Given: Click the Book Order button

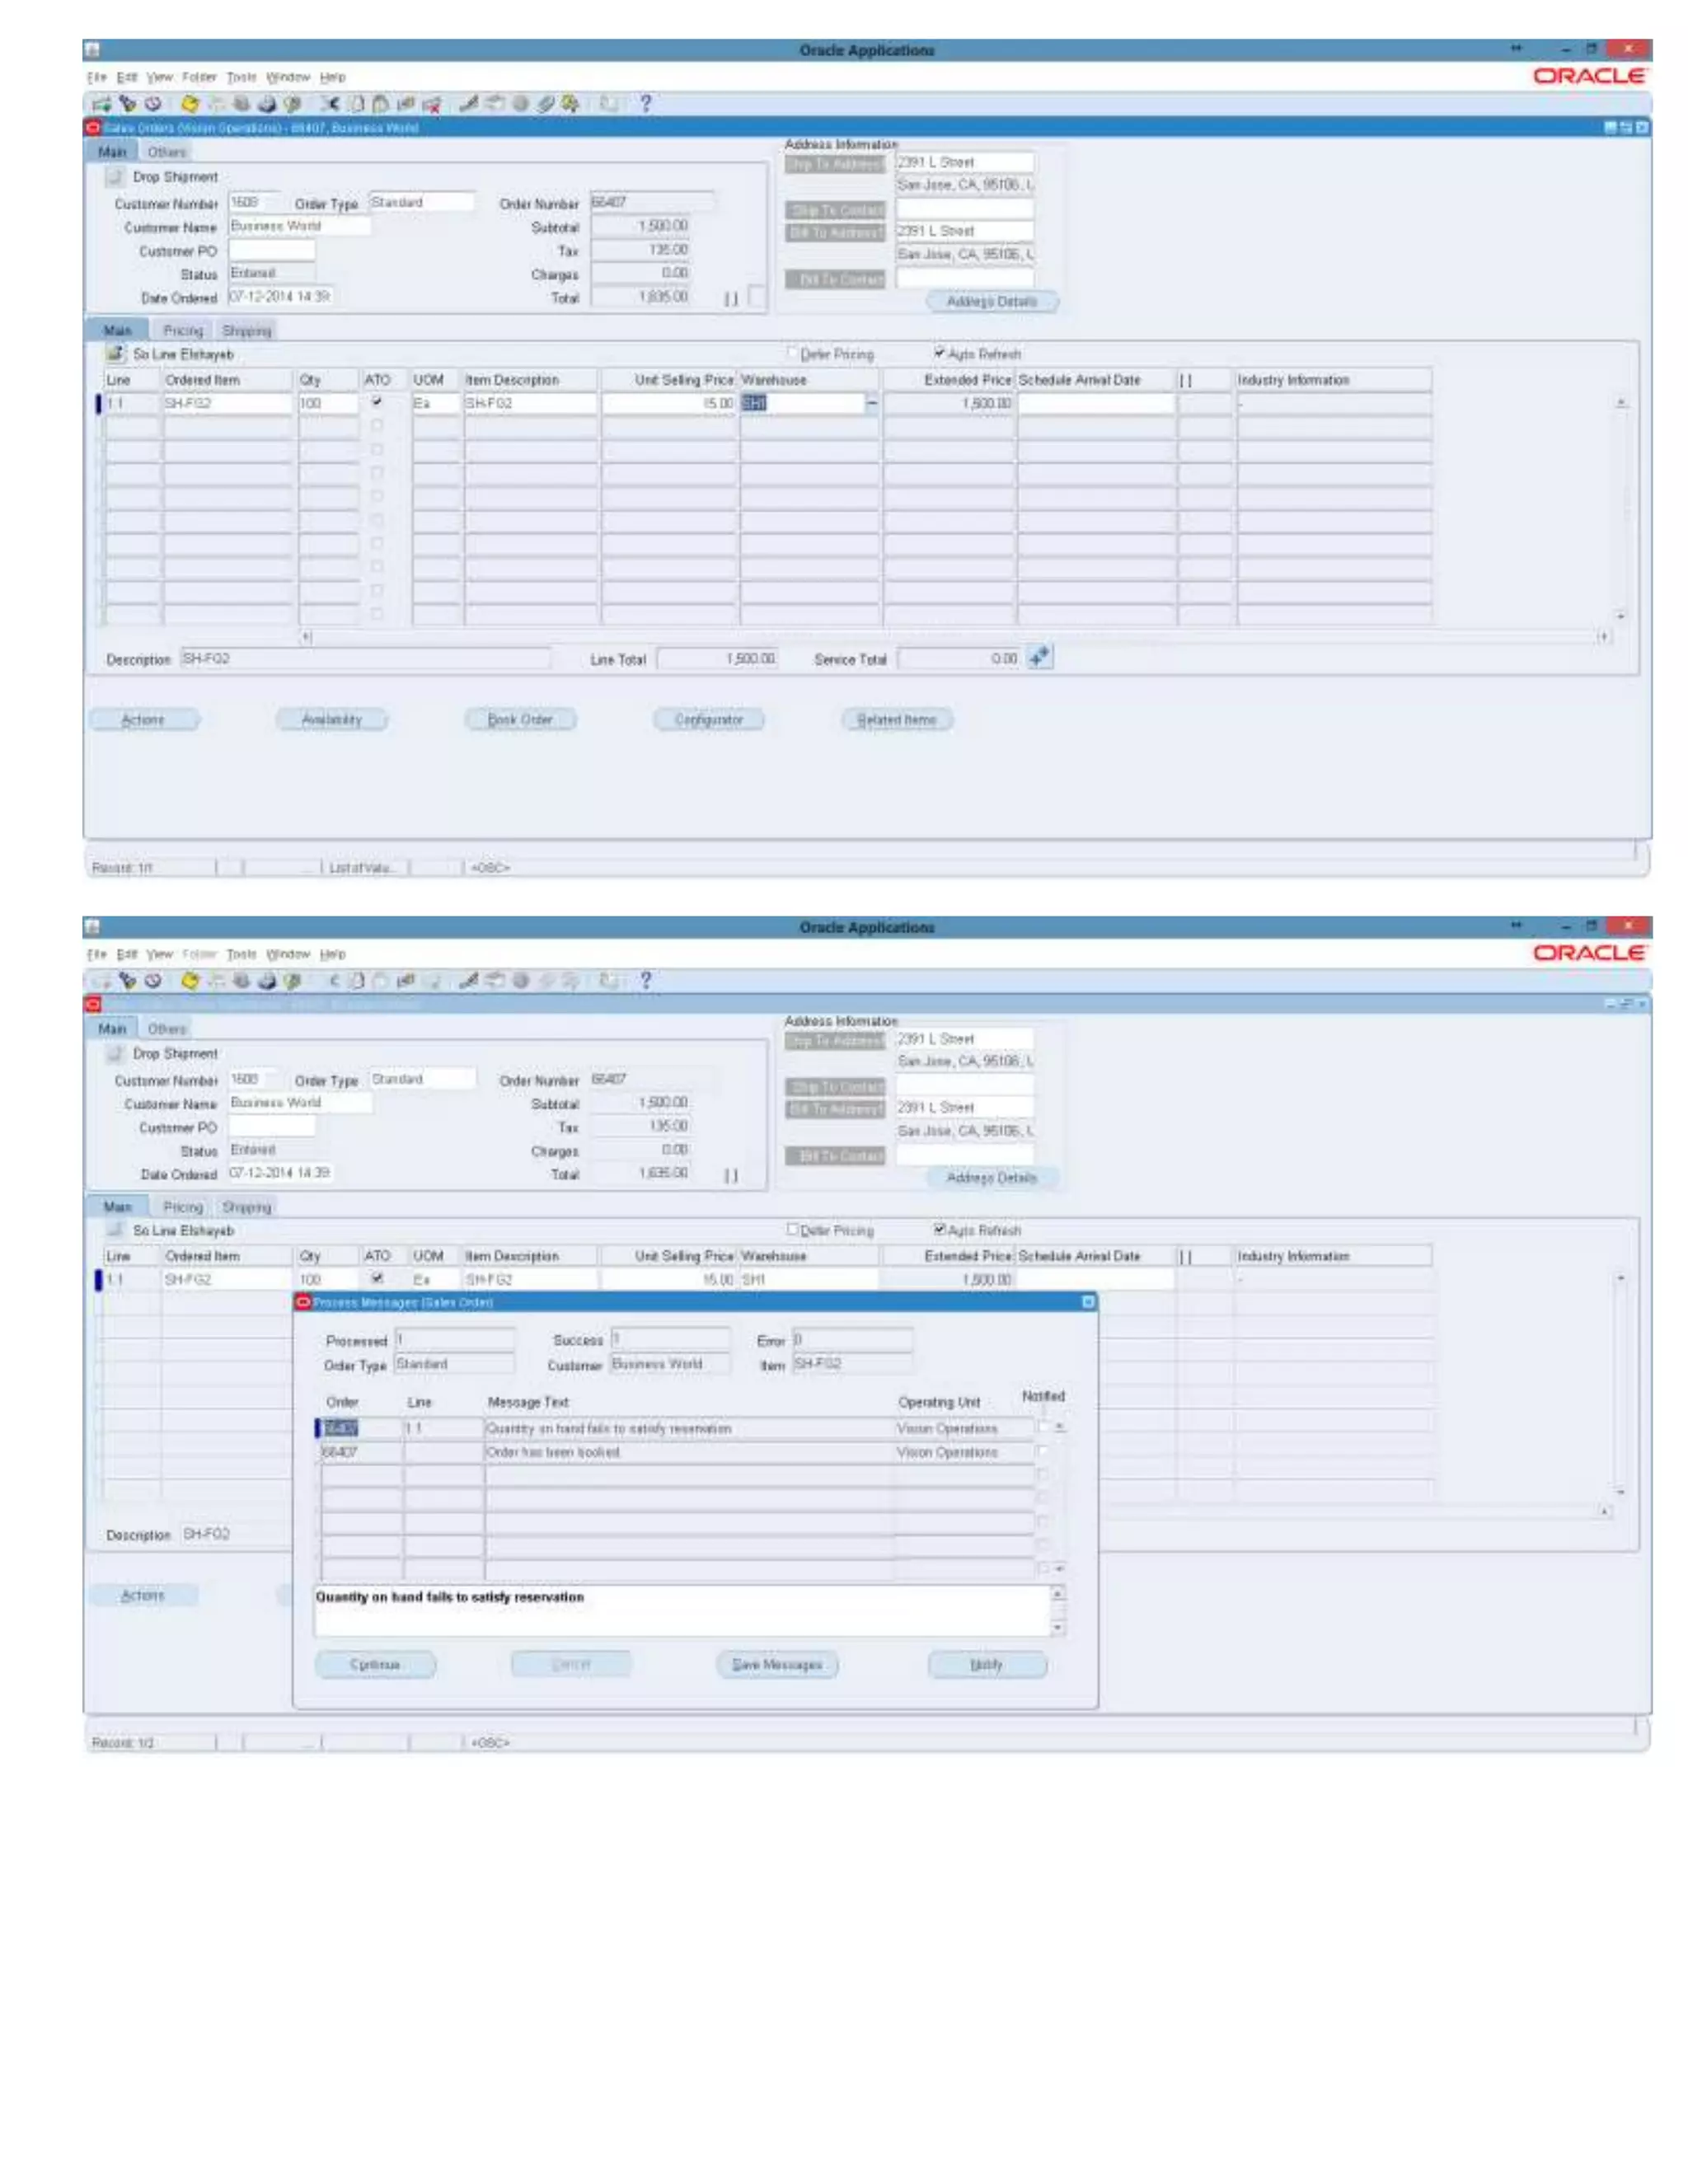Looking at the screenshot, I should click(x=520, y=719).
